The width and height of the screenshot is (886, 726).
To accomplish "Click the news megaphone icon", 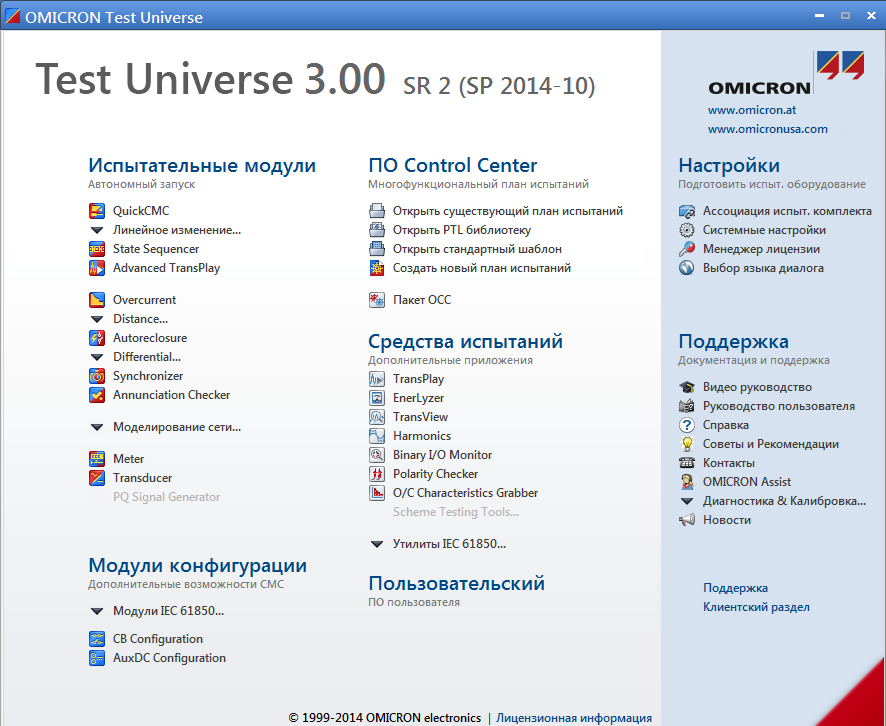I will tap(687, 520).
